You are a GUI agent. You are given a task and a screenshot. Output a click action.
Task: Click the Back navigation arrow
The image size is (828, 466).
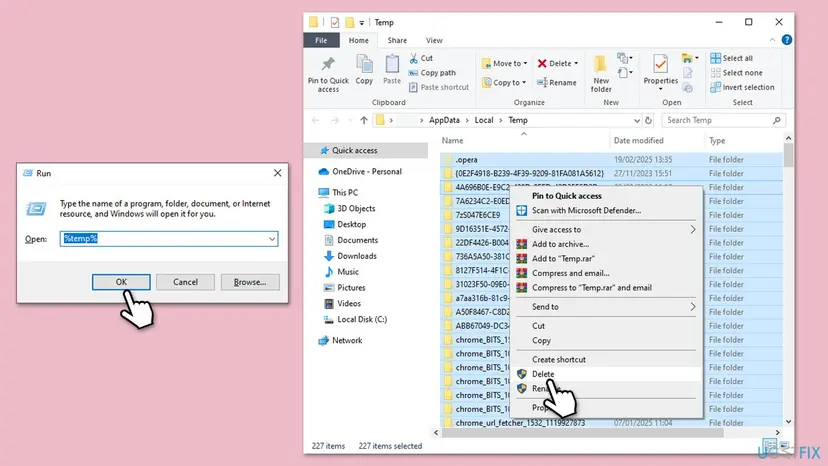coord(316,120)
